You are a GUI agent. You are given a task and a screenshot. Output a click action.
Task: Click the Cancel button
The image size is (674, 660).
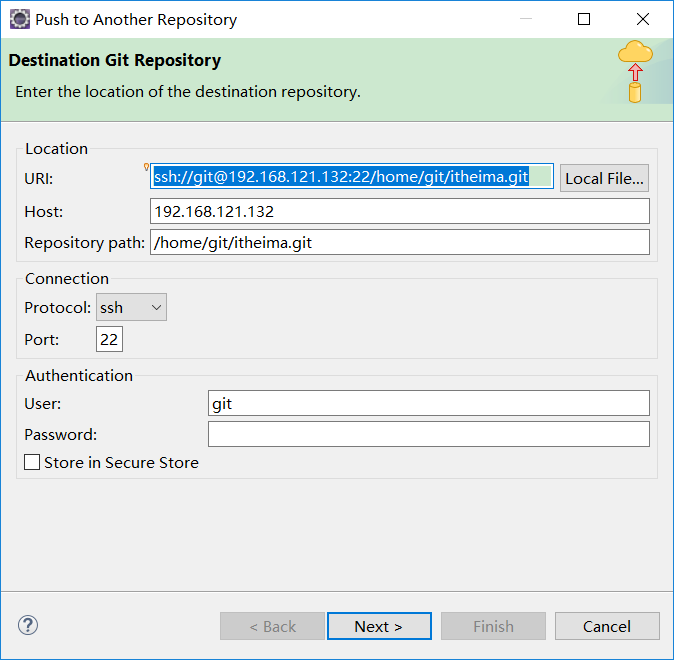coord(607,626)
